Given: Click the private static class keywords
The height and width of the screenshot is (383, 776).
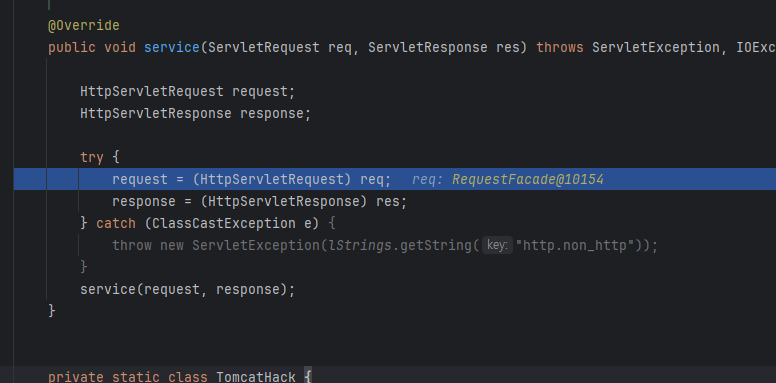Looking at the screenshot, I should pyautogui.click(x=128, y=377).
